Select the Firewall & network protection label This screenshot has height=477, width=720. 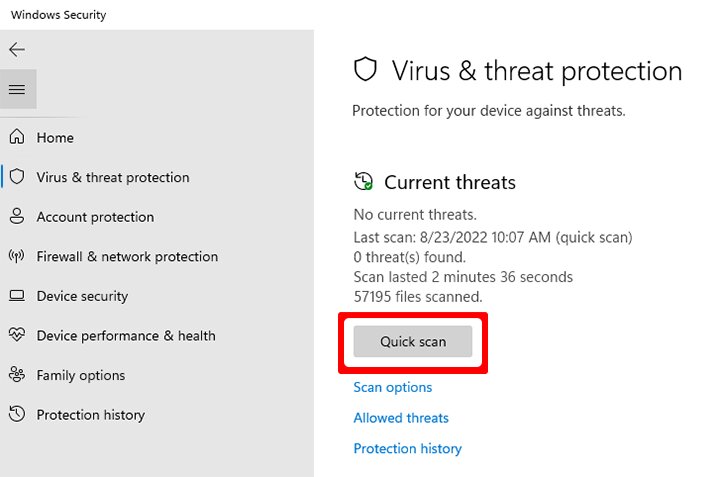pos(127,257)
